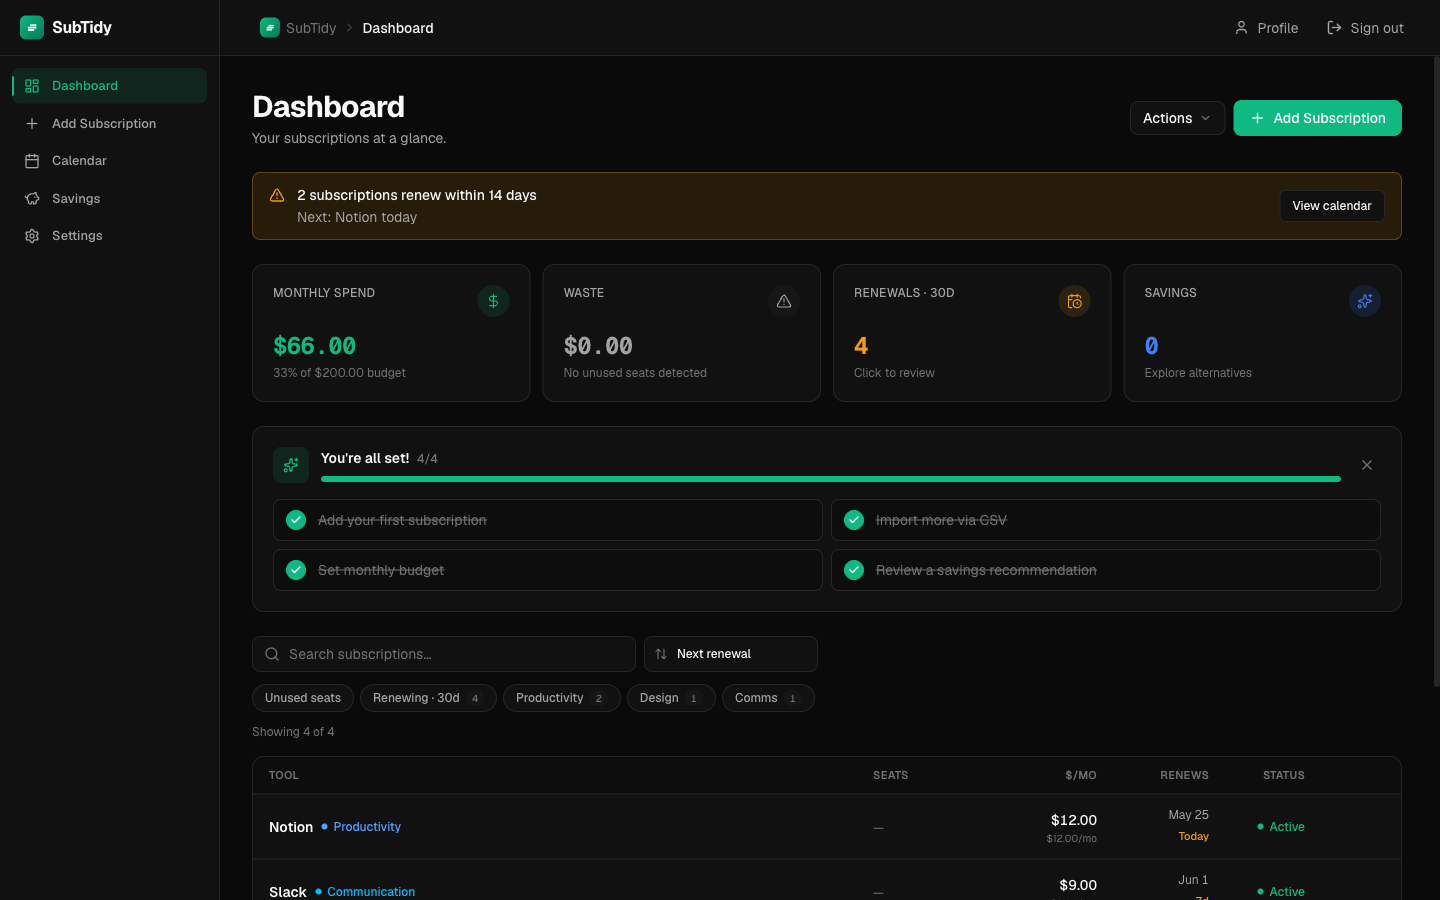Open the Monthly Spend card
The image size is (1440, 900).
point(391,333)
